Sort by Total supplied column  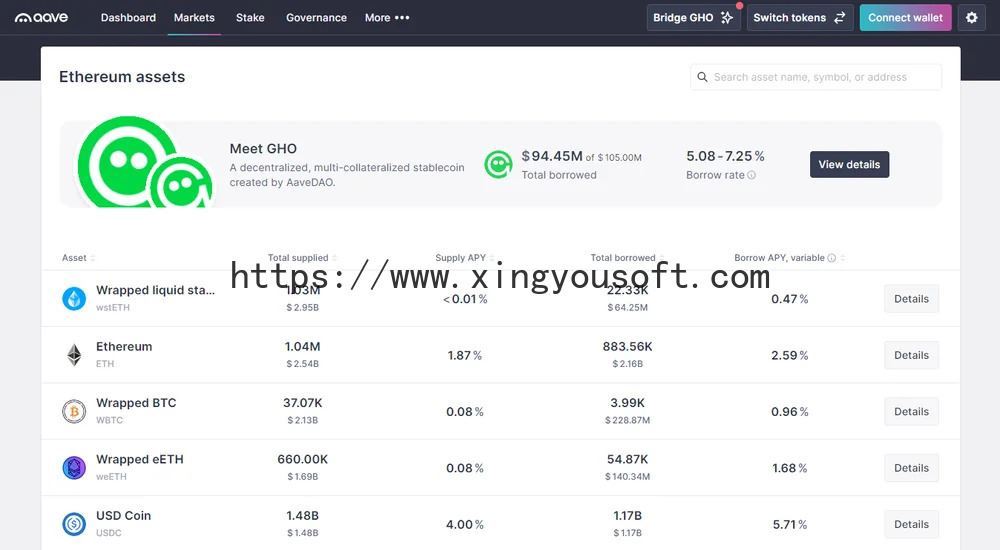tap(298, 258)
